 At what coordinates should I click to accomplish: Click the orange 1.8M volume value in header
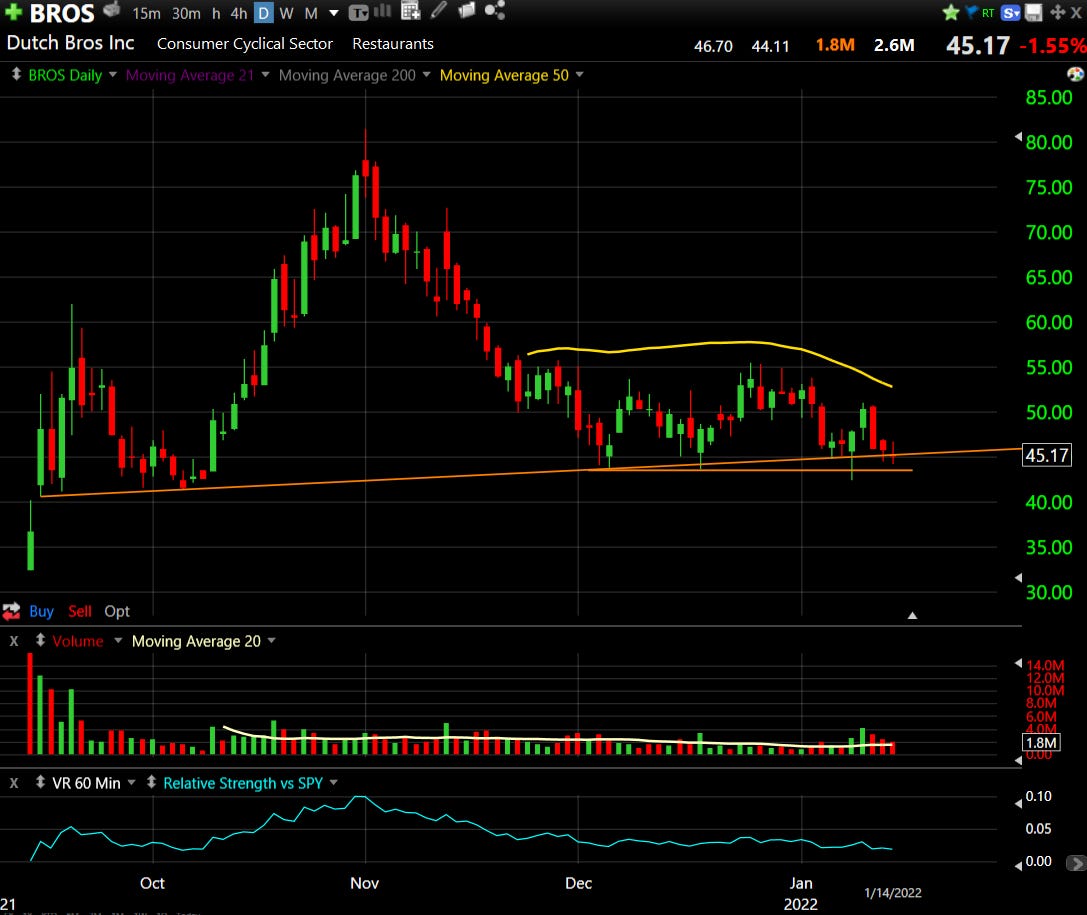coord(835,45)
